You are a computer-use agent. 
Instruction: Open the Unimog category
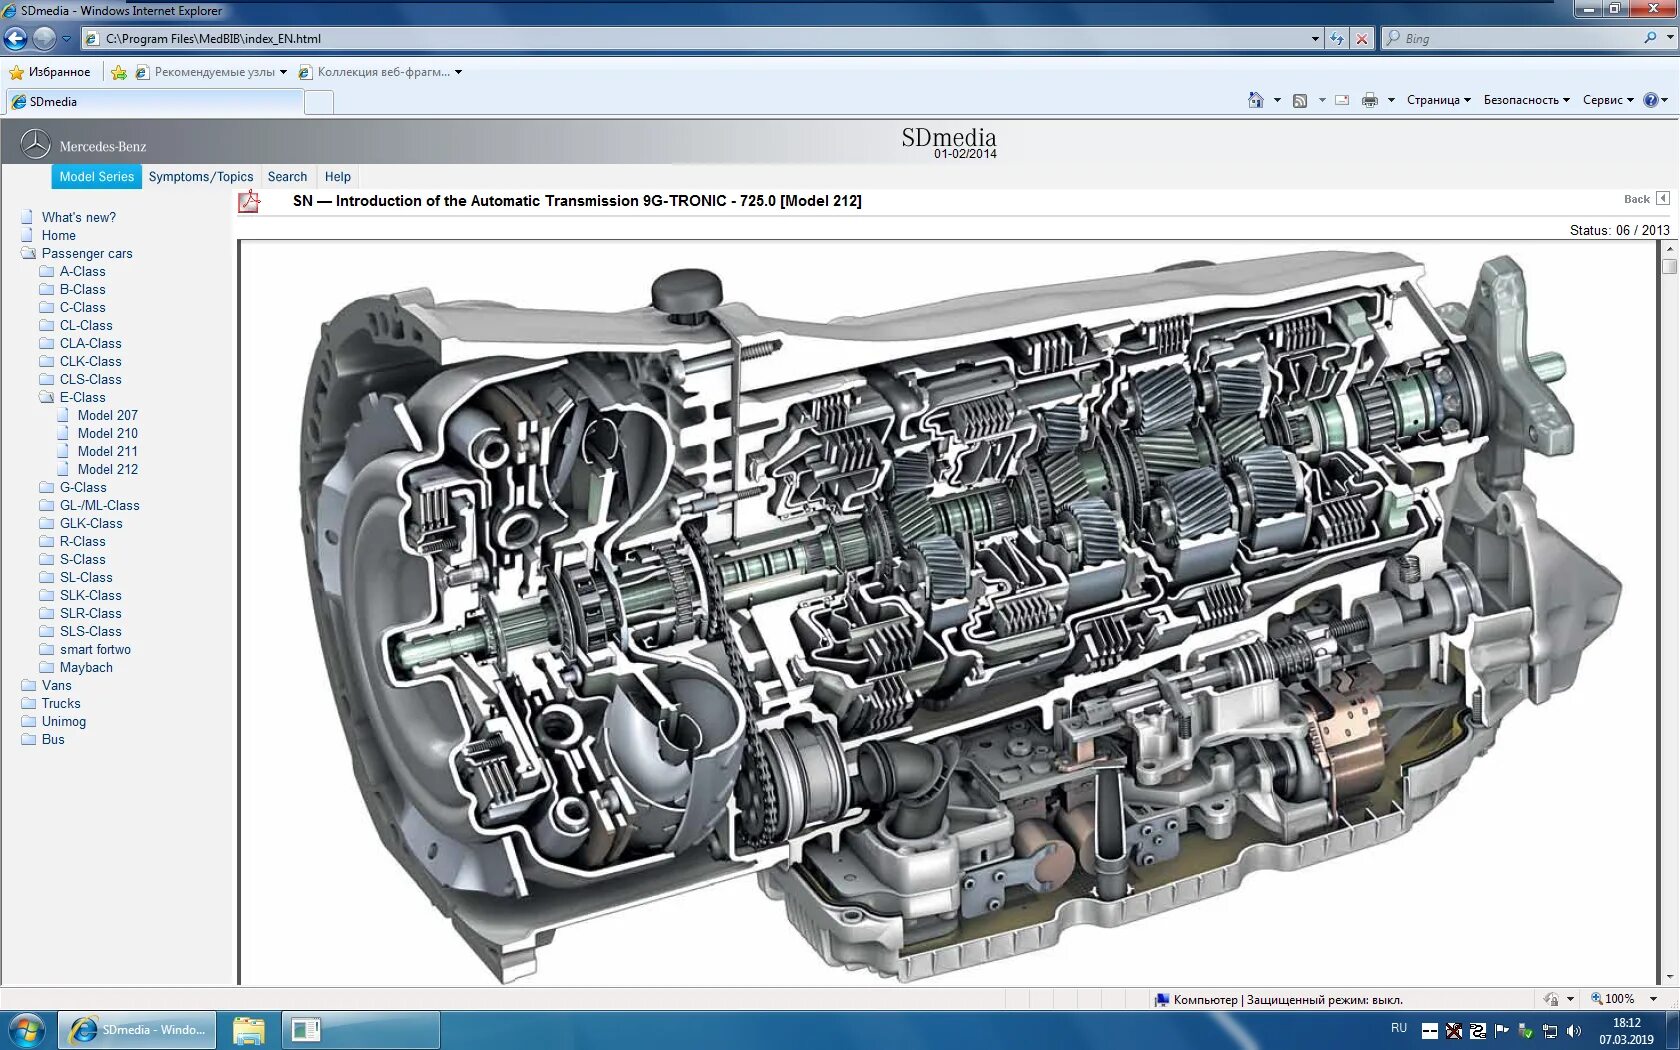pos(64,722)
